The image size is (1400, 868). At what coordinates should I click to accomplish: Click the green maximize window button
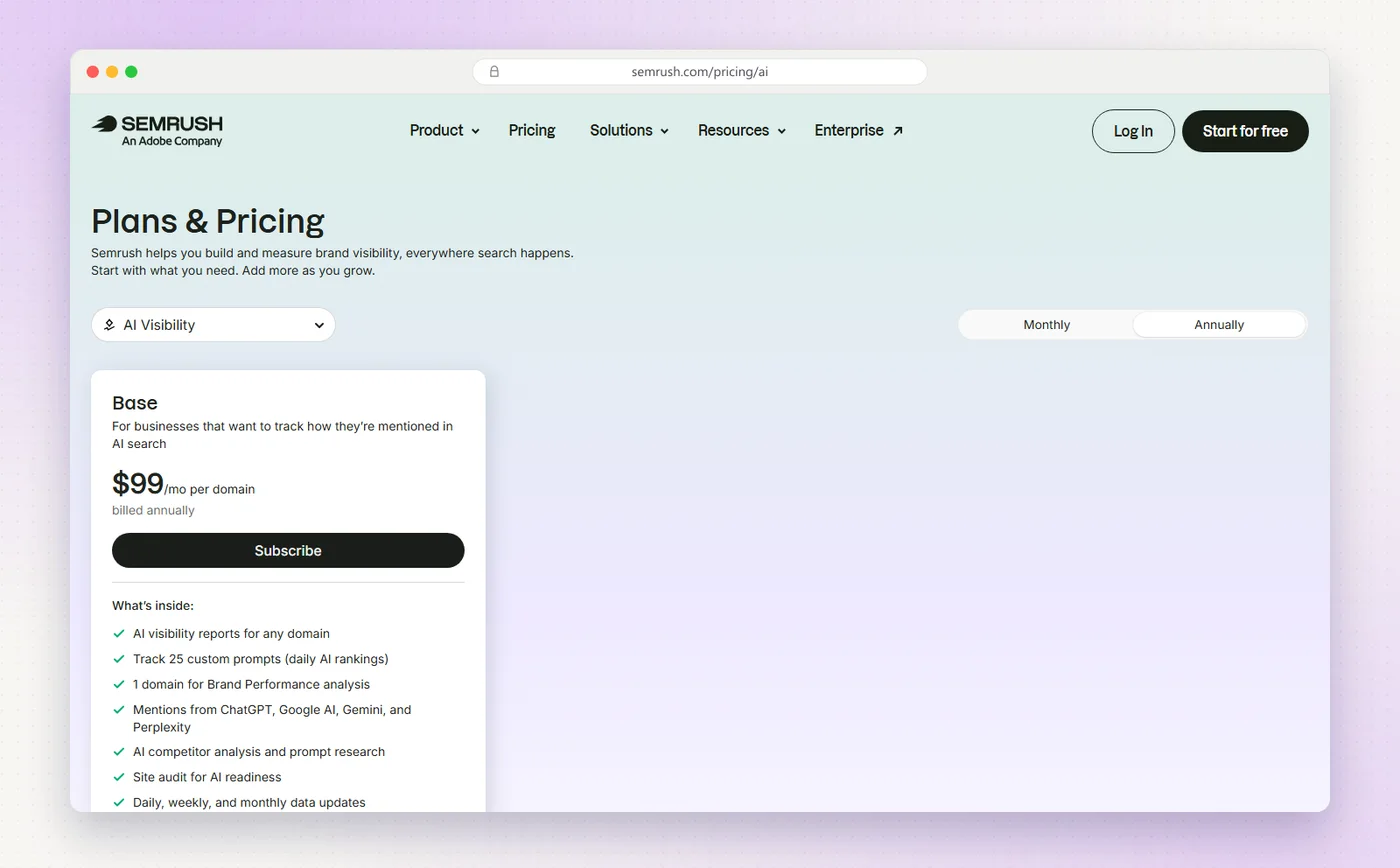coord(131,72)
